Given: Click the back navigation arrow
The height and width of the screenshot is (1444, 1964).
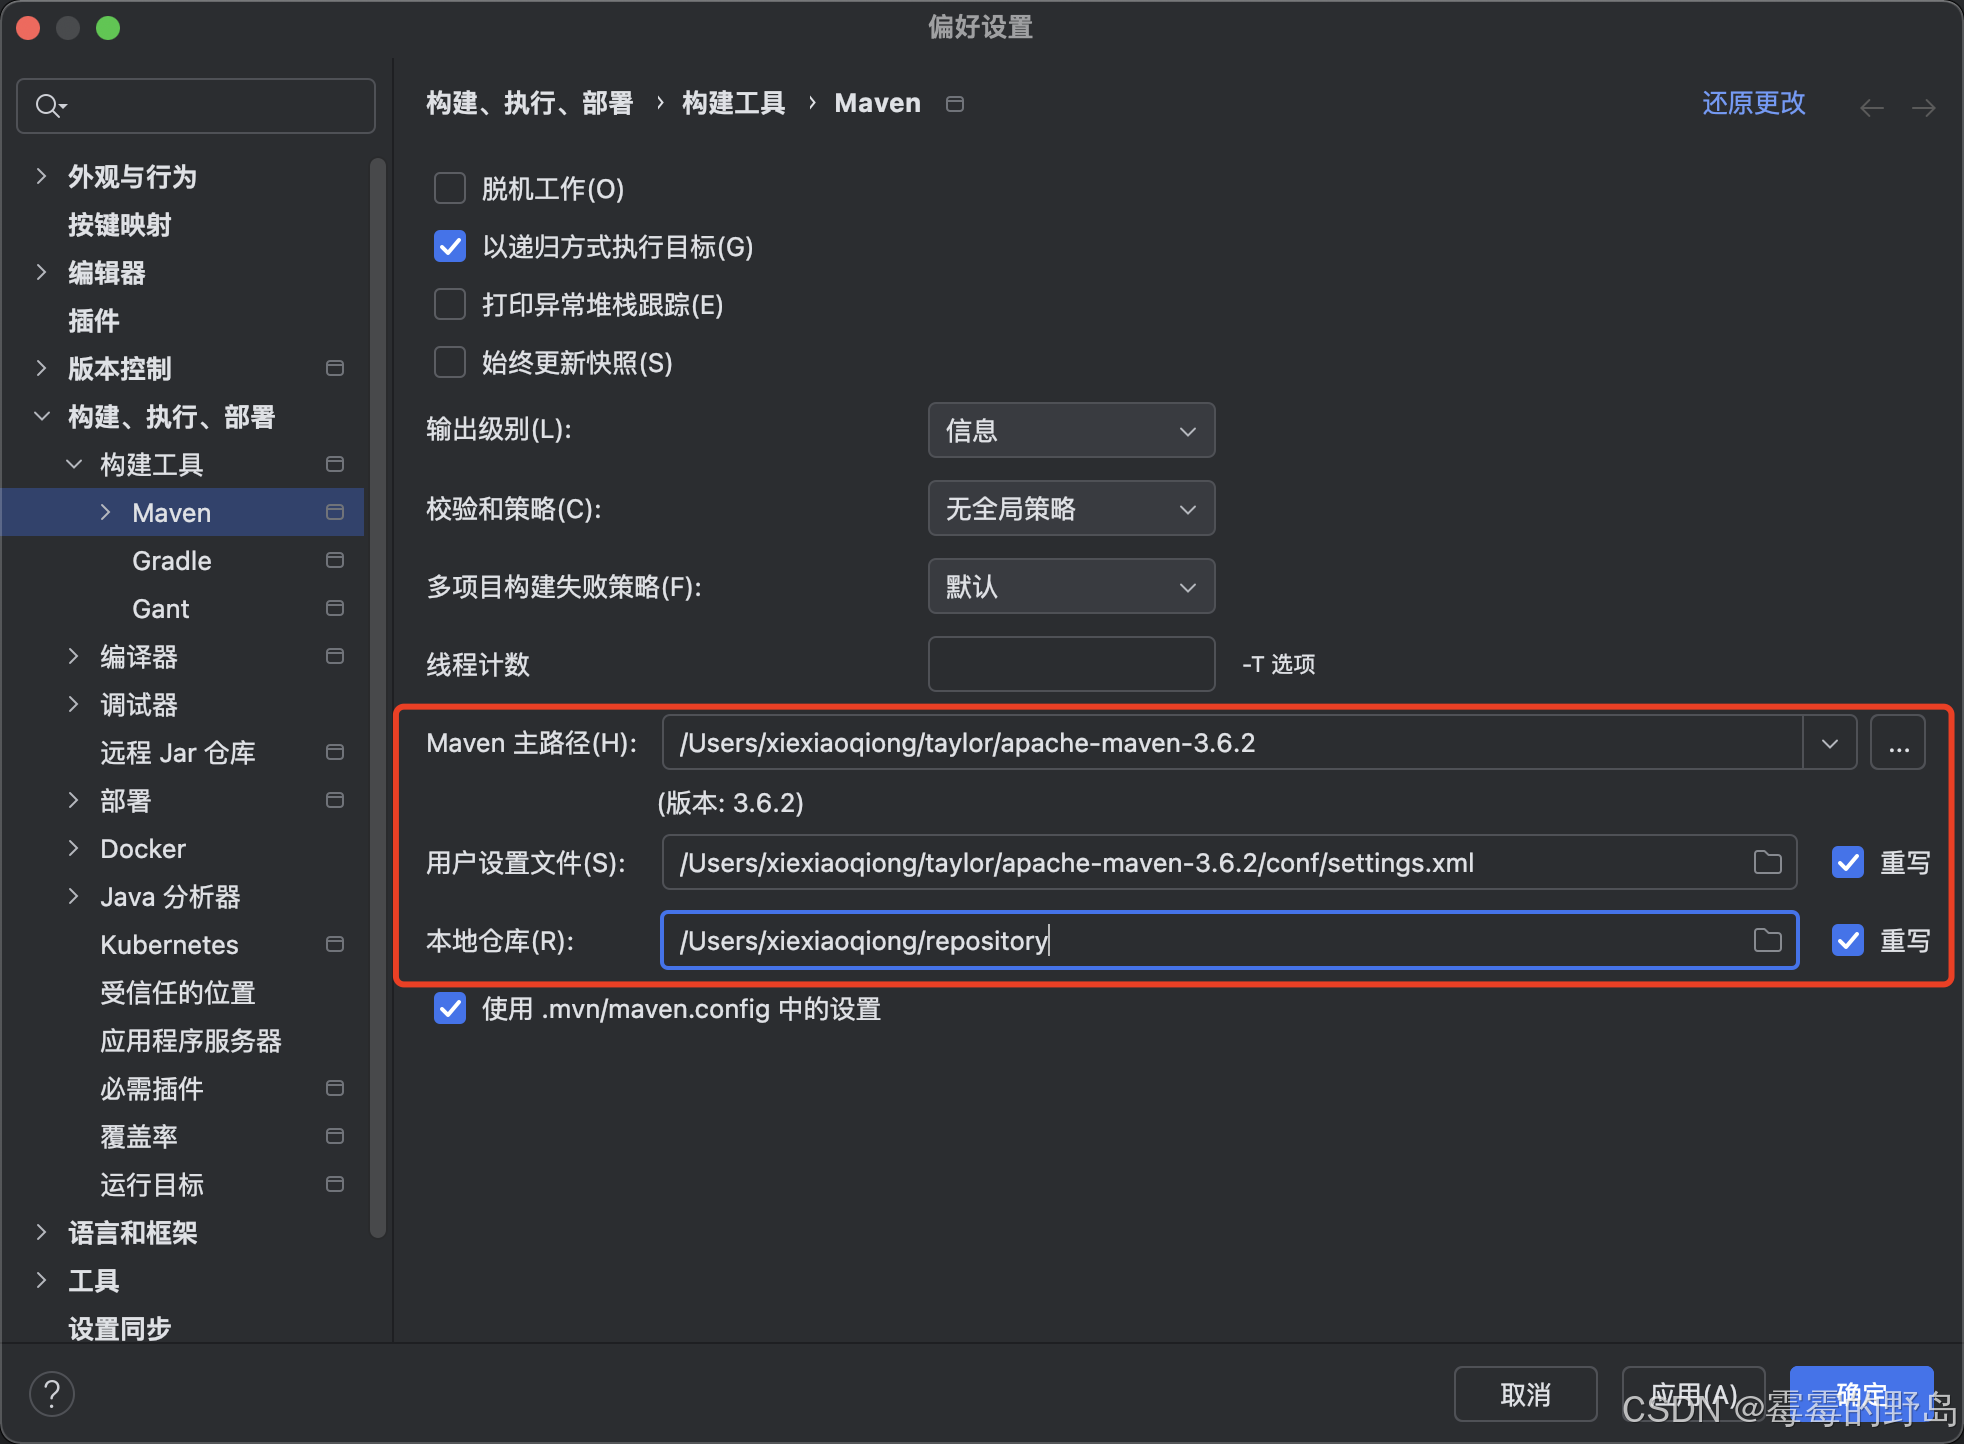Looking at the screenshot, I should click(1871, 107).
